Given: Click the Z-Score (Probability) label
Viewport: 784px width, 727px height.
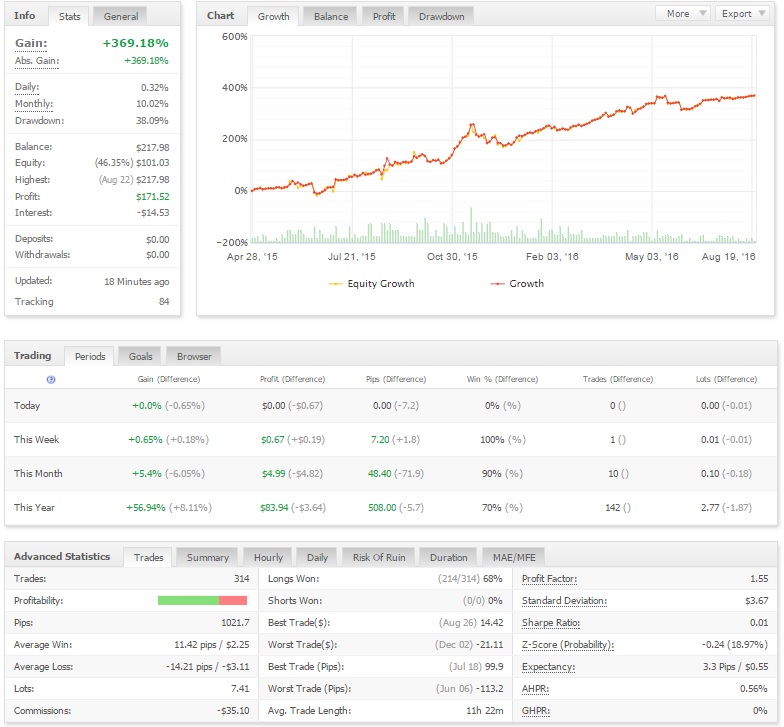Looking at the screenshot, I should pyautogui.click(x=568, y=645).
